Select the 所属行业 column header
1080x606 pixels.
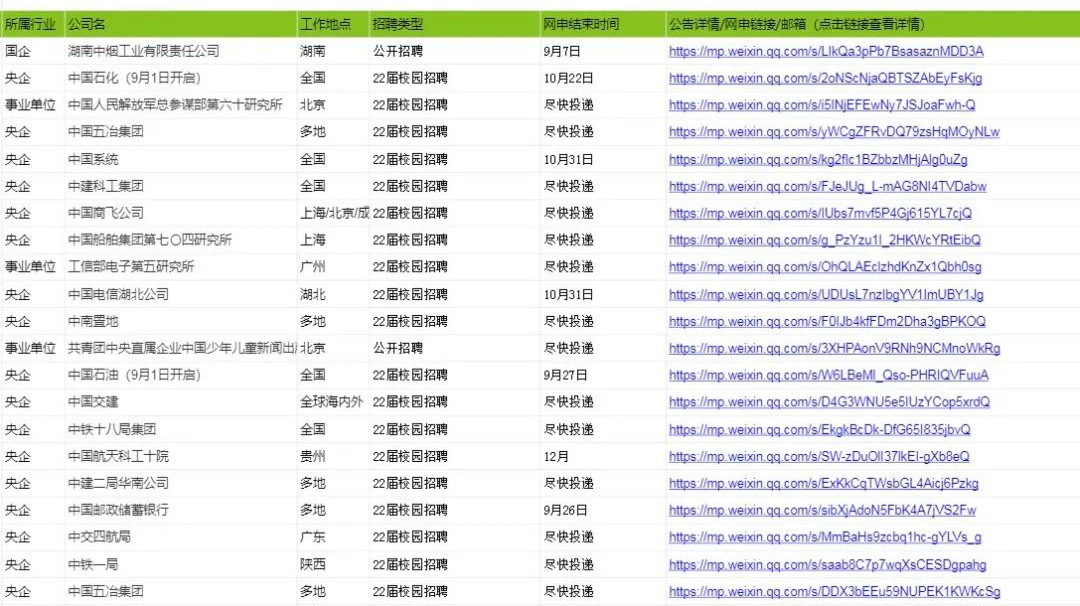click(32, 24)
